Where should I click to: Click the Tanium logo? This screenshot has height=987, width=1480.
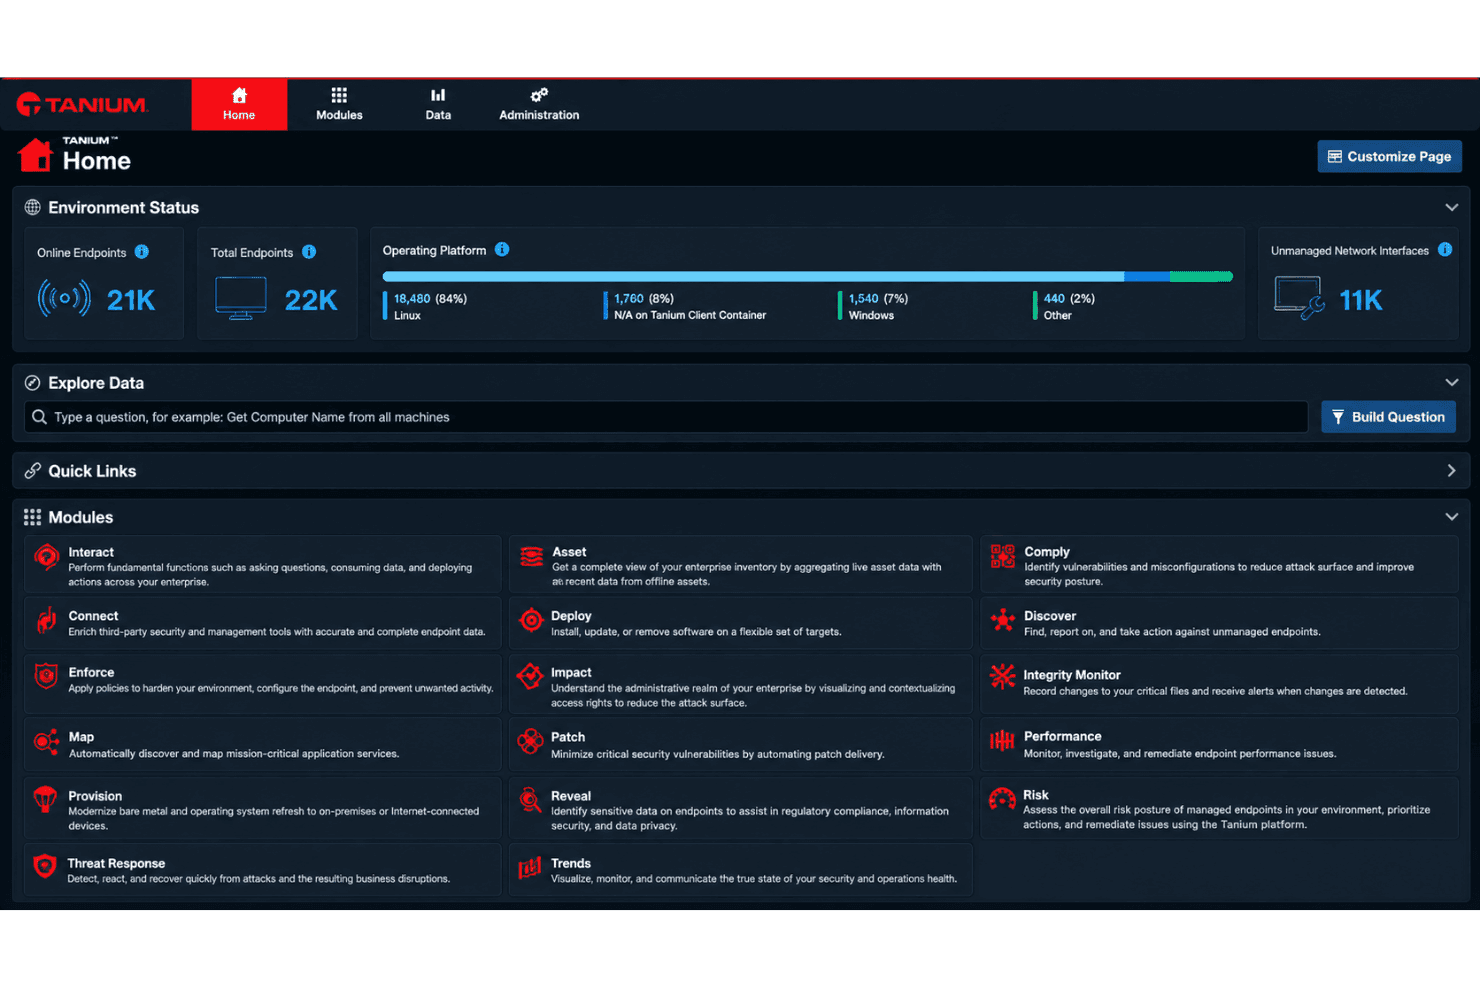(x=82, y=105)
